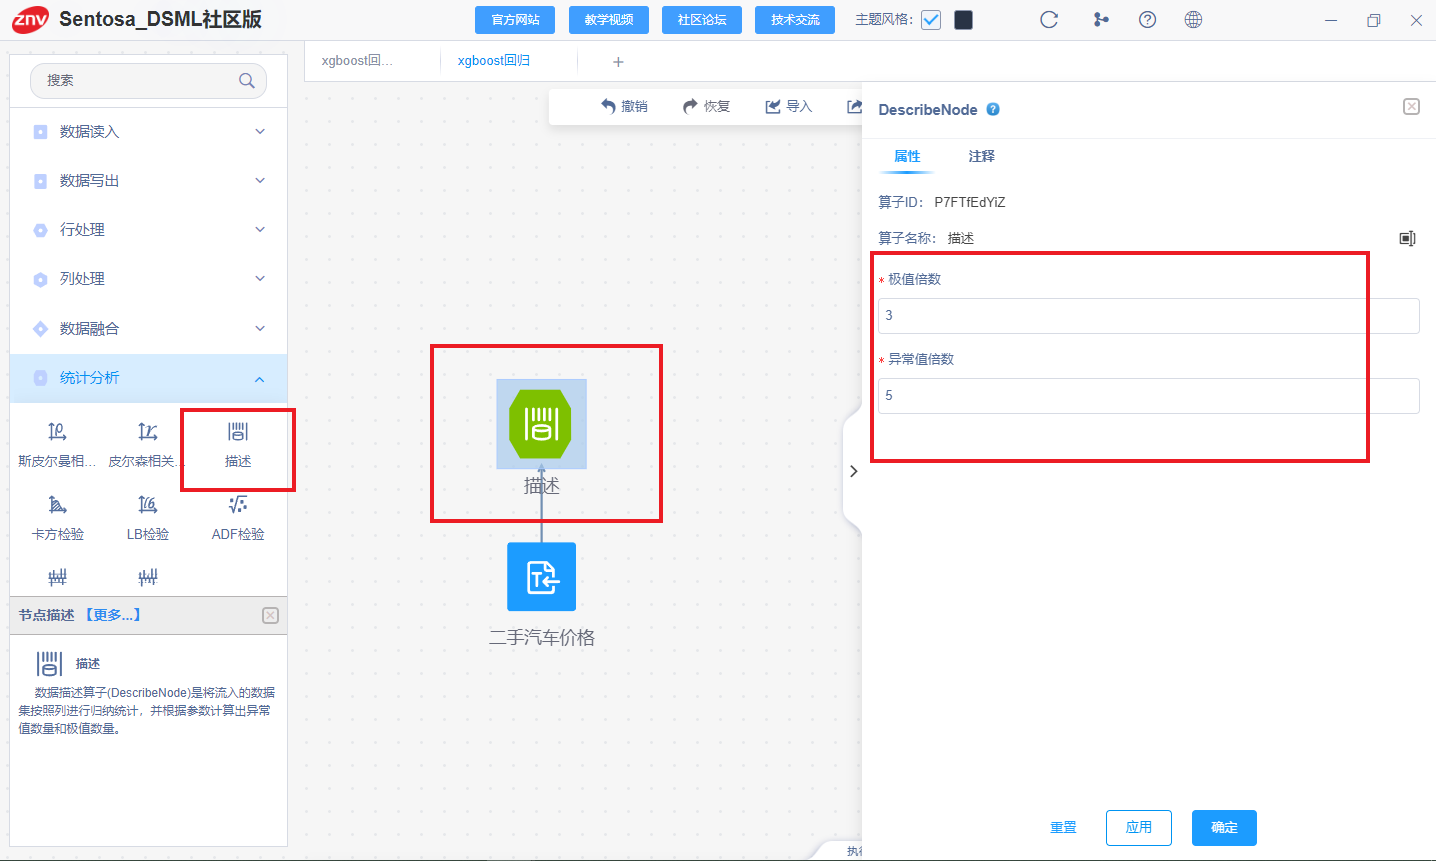Image resolution: width=1436 pixels, height=861 pixels.
Task: Add a new canvas tab with plus
Action: (618, 62)
